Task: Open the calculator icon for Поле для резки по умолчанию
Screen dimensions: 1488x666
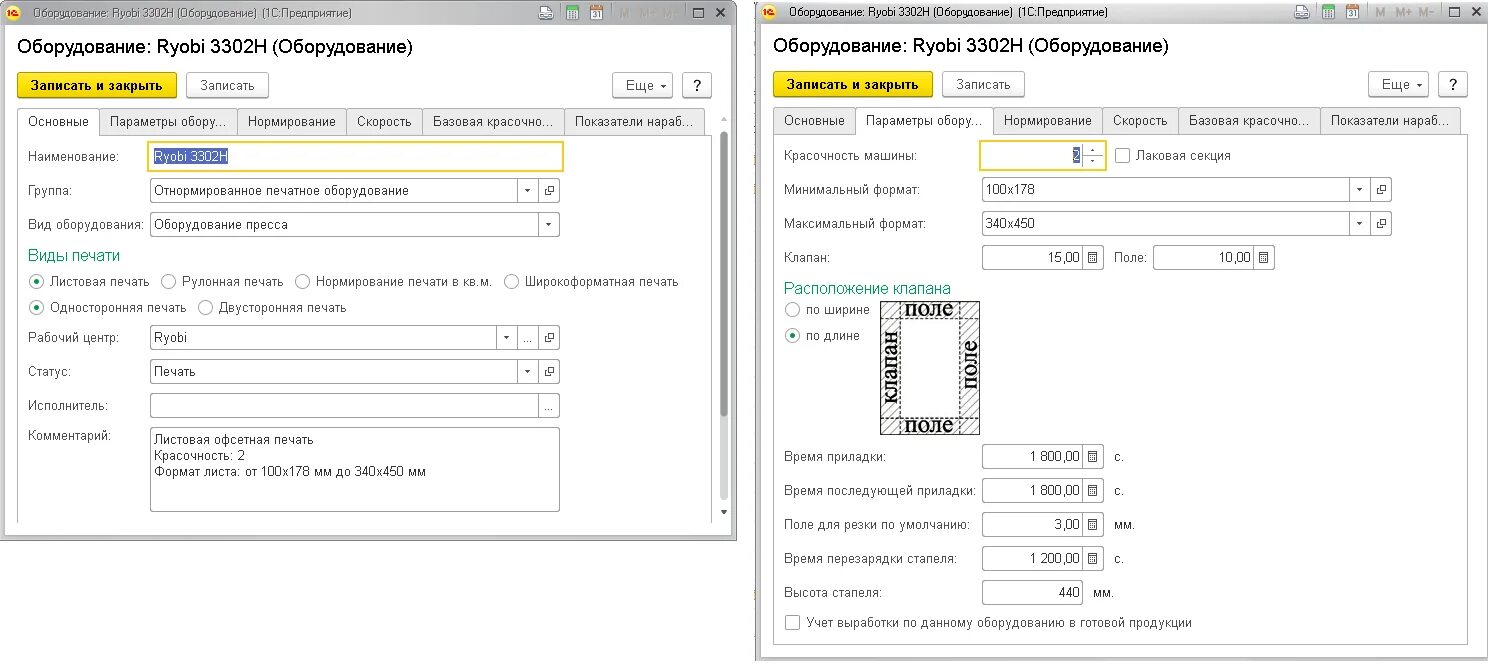Action: [x=1093, y=524]
